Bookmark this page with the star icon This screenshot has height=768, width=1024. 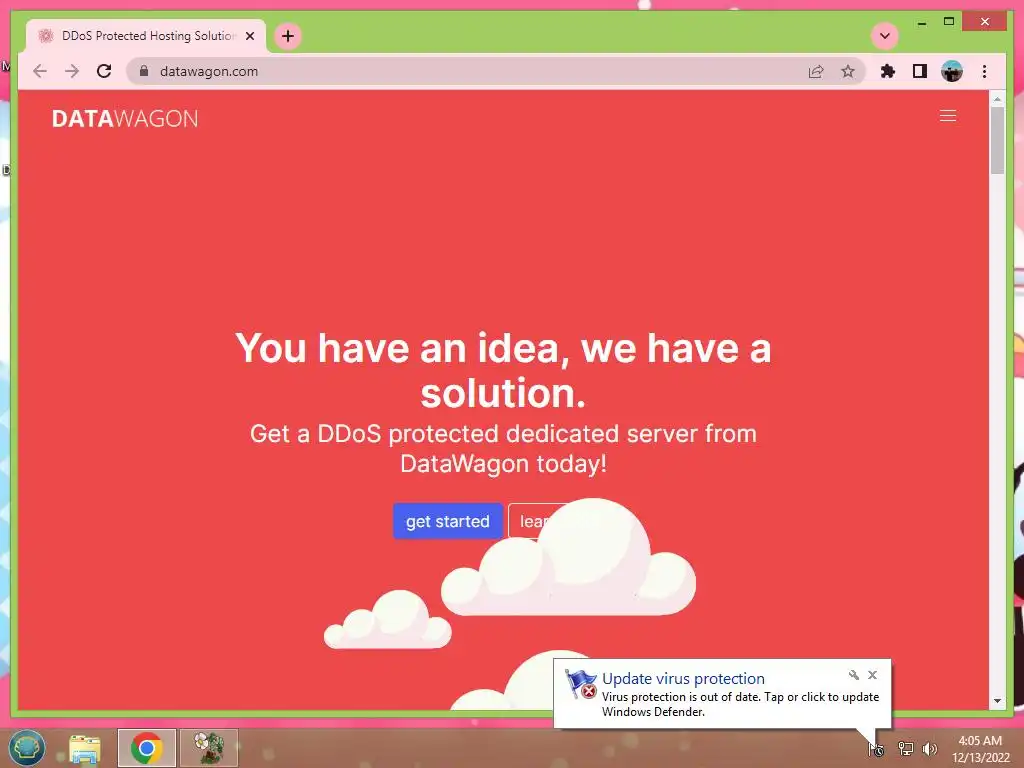pos(848,71)
